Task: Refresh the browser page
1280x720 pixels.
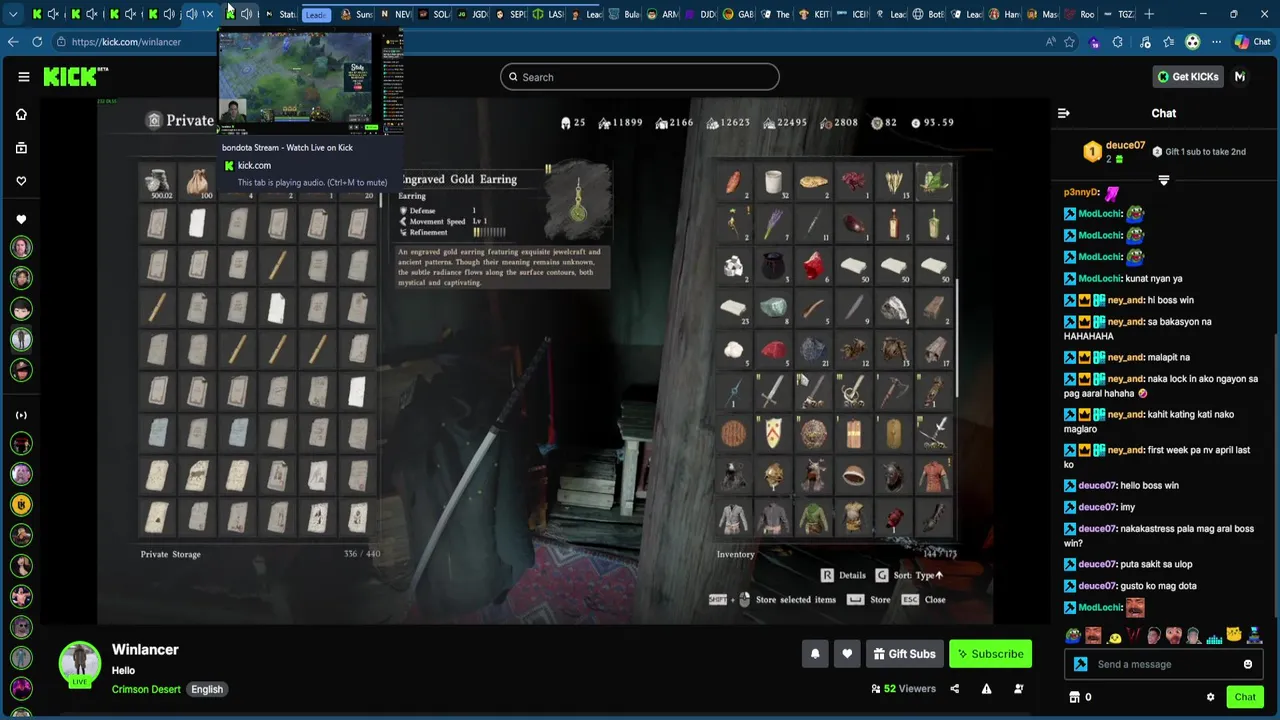Action: point(37,42)
